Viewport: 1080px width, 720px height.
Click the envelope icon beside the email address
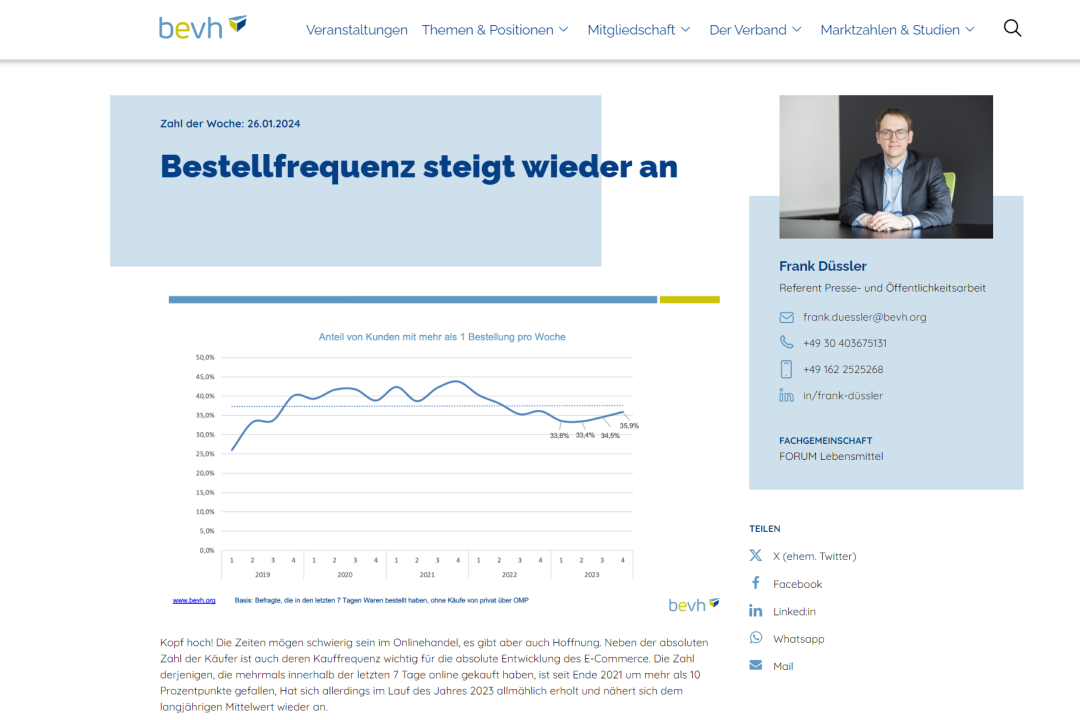pos(786,318)
